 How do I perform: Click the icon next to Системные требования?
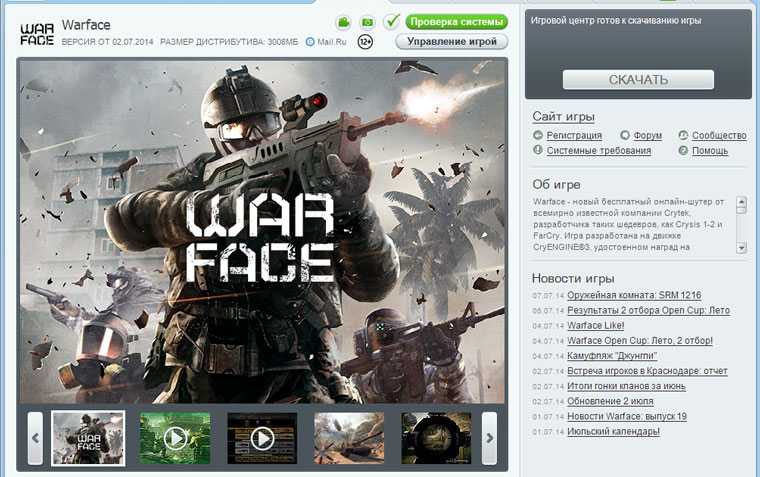pyautogui.click(x=538, y=150)
